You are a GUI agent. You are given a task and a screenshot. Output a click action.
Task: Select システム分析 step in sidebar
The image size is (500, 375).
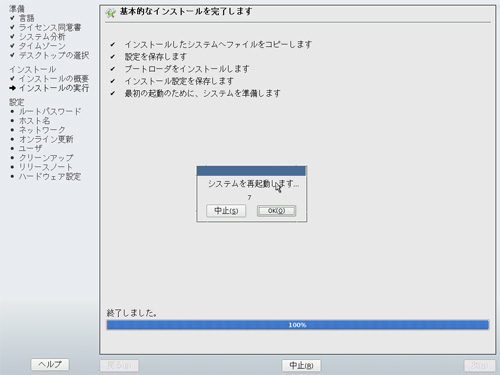42,37
